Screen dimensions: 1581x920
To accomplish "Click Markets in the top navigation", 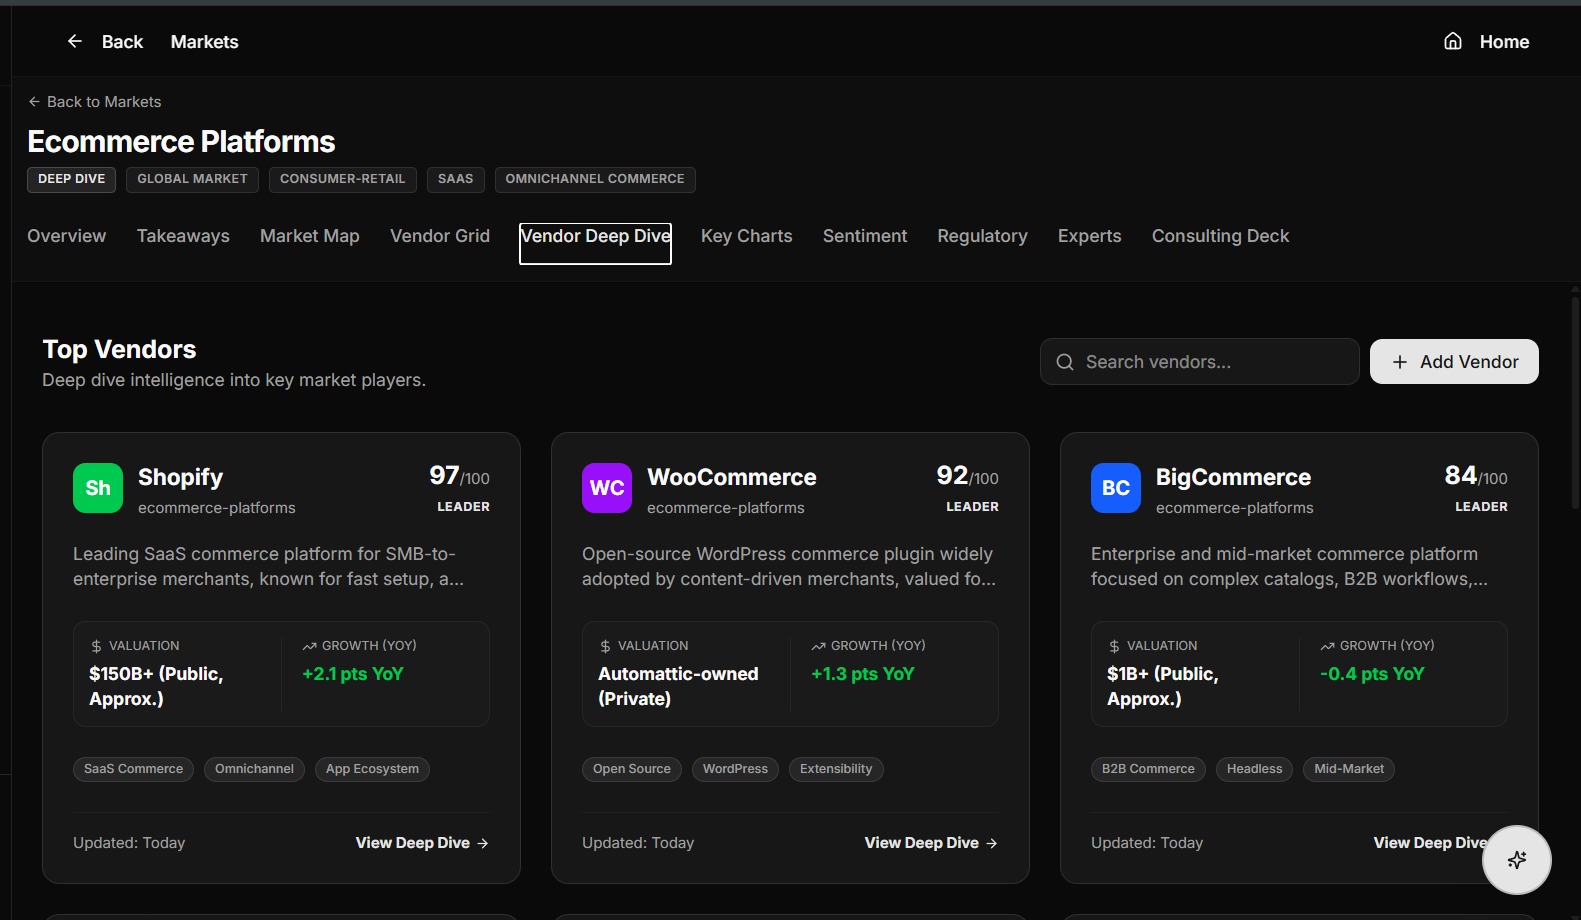I will [205, 42].
